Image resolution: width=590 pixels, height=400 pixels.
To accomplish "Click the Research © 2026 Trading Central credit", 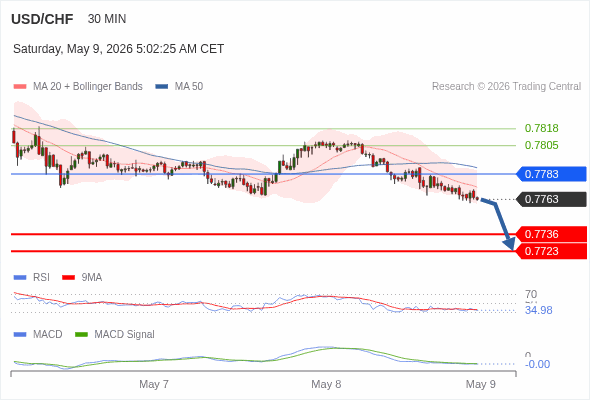I will (x=506, y=87).
